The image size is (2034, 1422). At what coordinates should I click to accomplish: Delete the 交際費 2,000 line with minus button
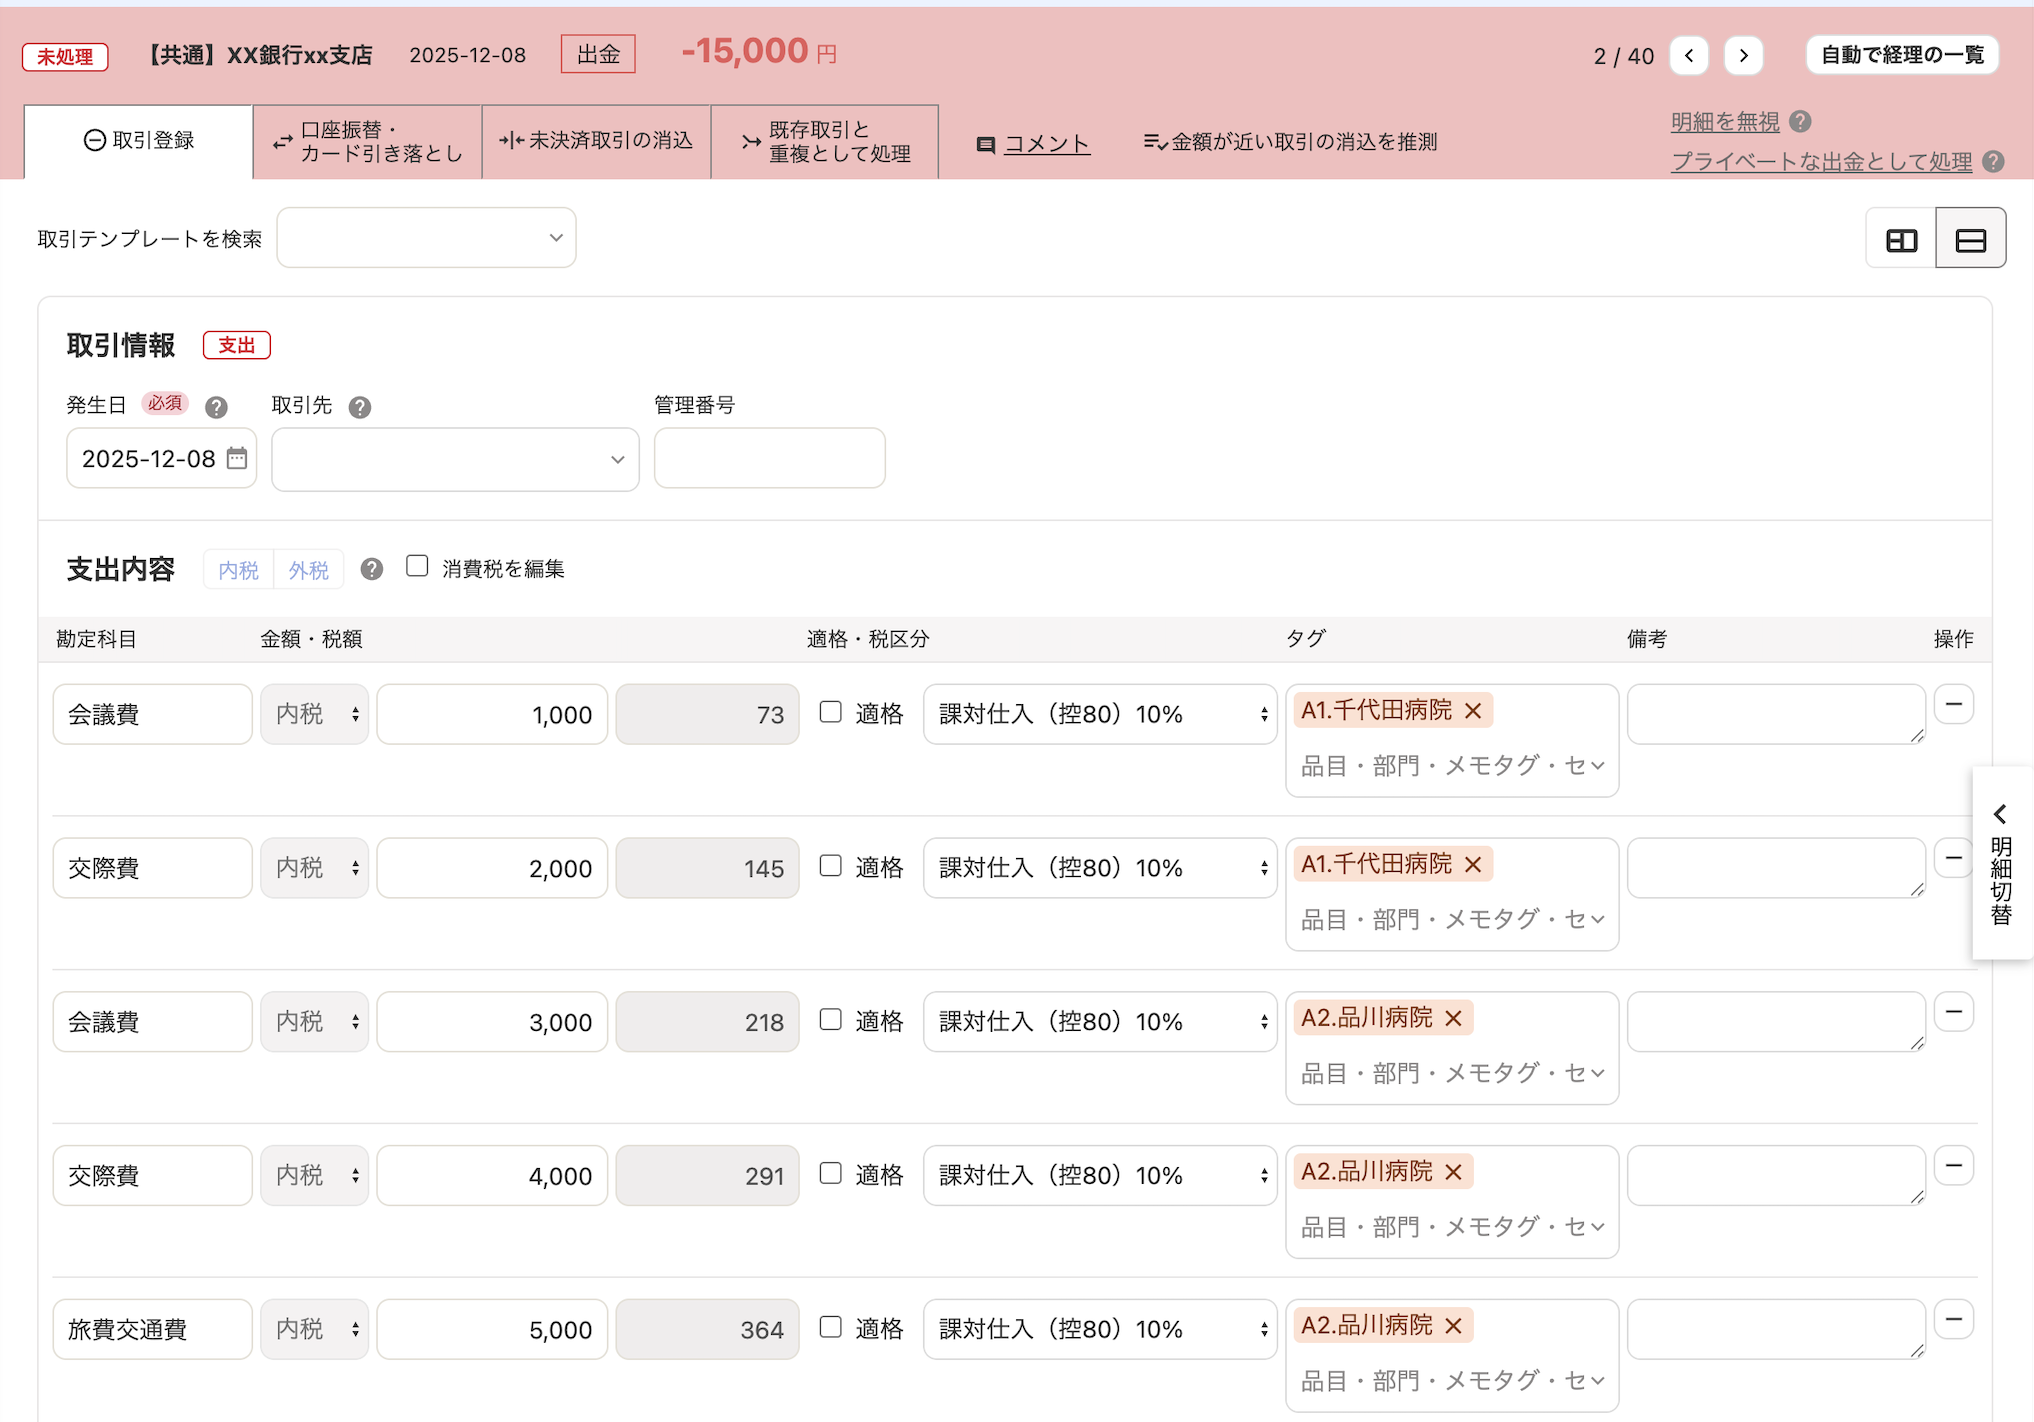(x=1953, y=858)
